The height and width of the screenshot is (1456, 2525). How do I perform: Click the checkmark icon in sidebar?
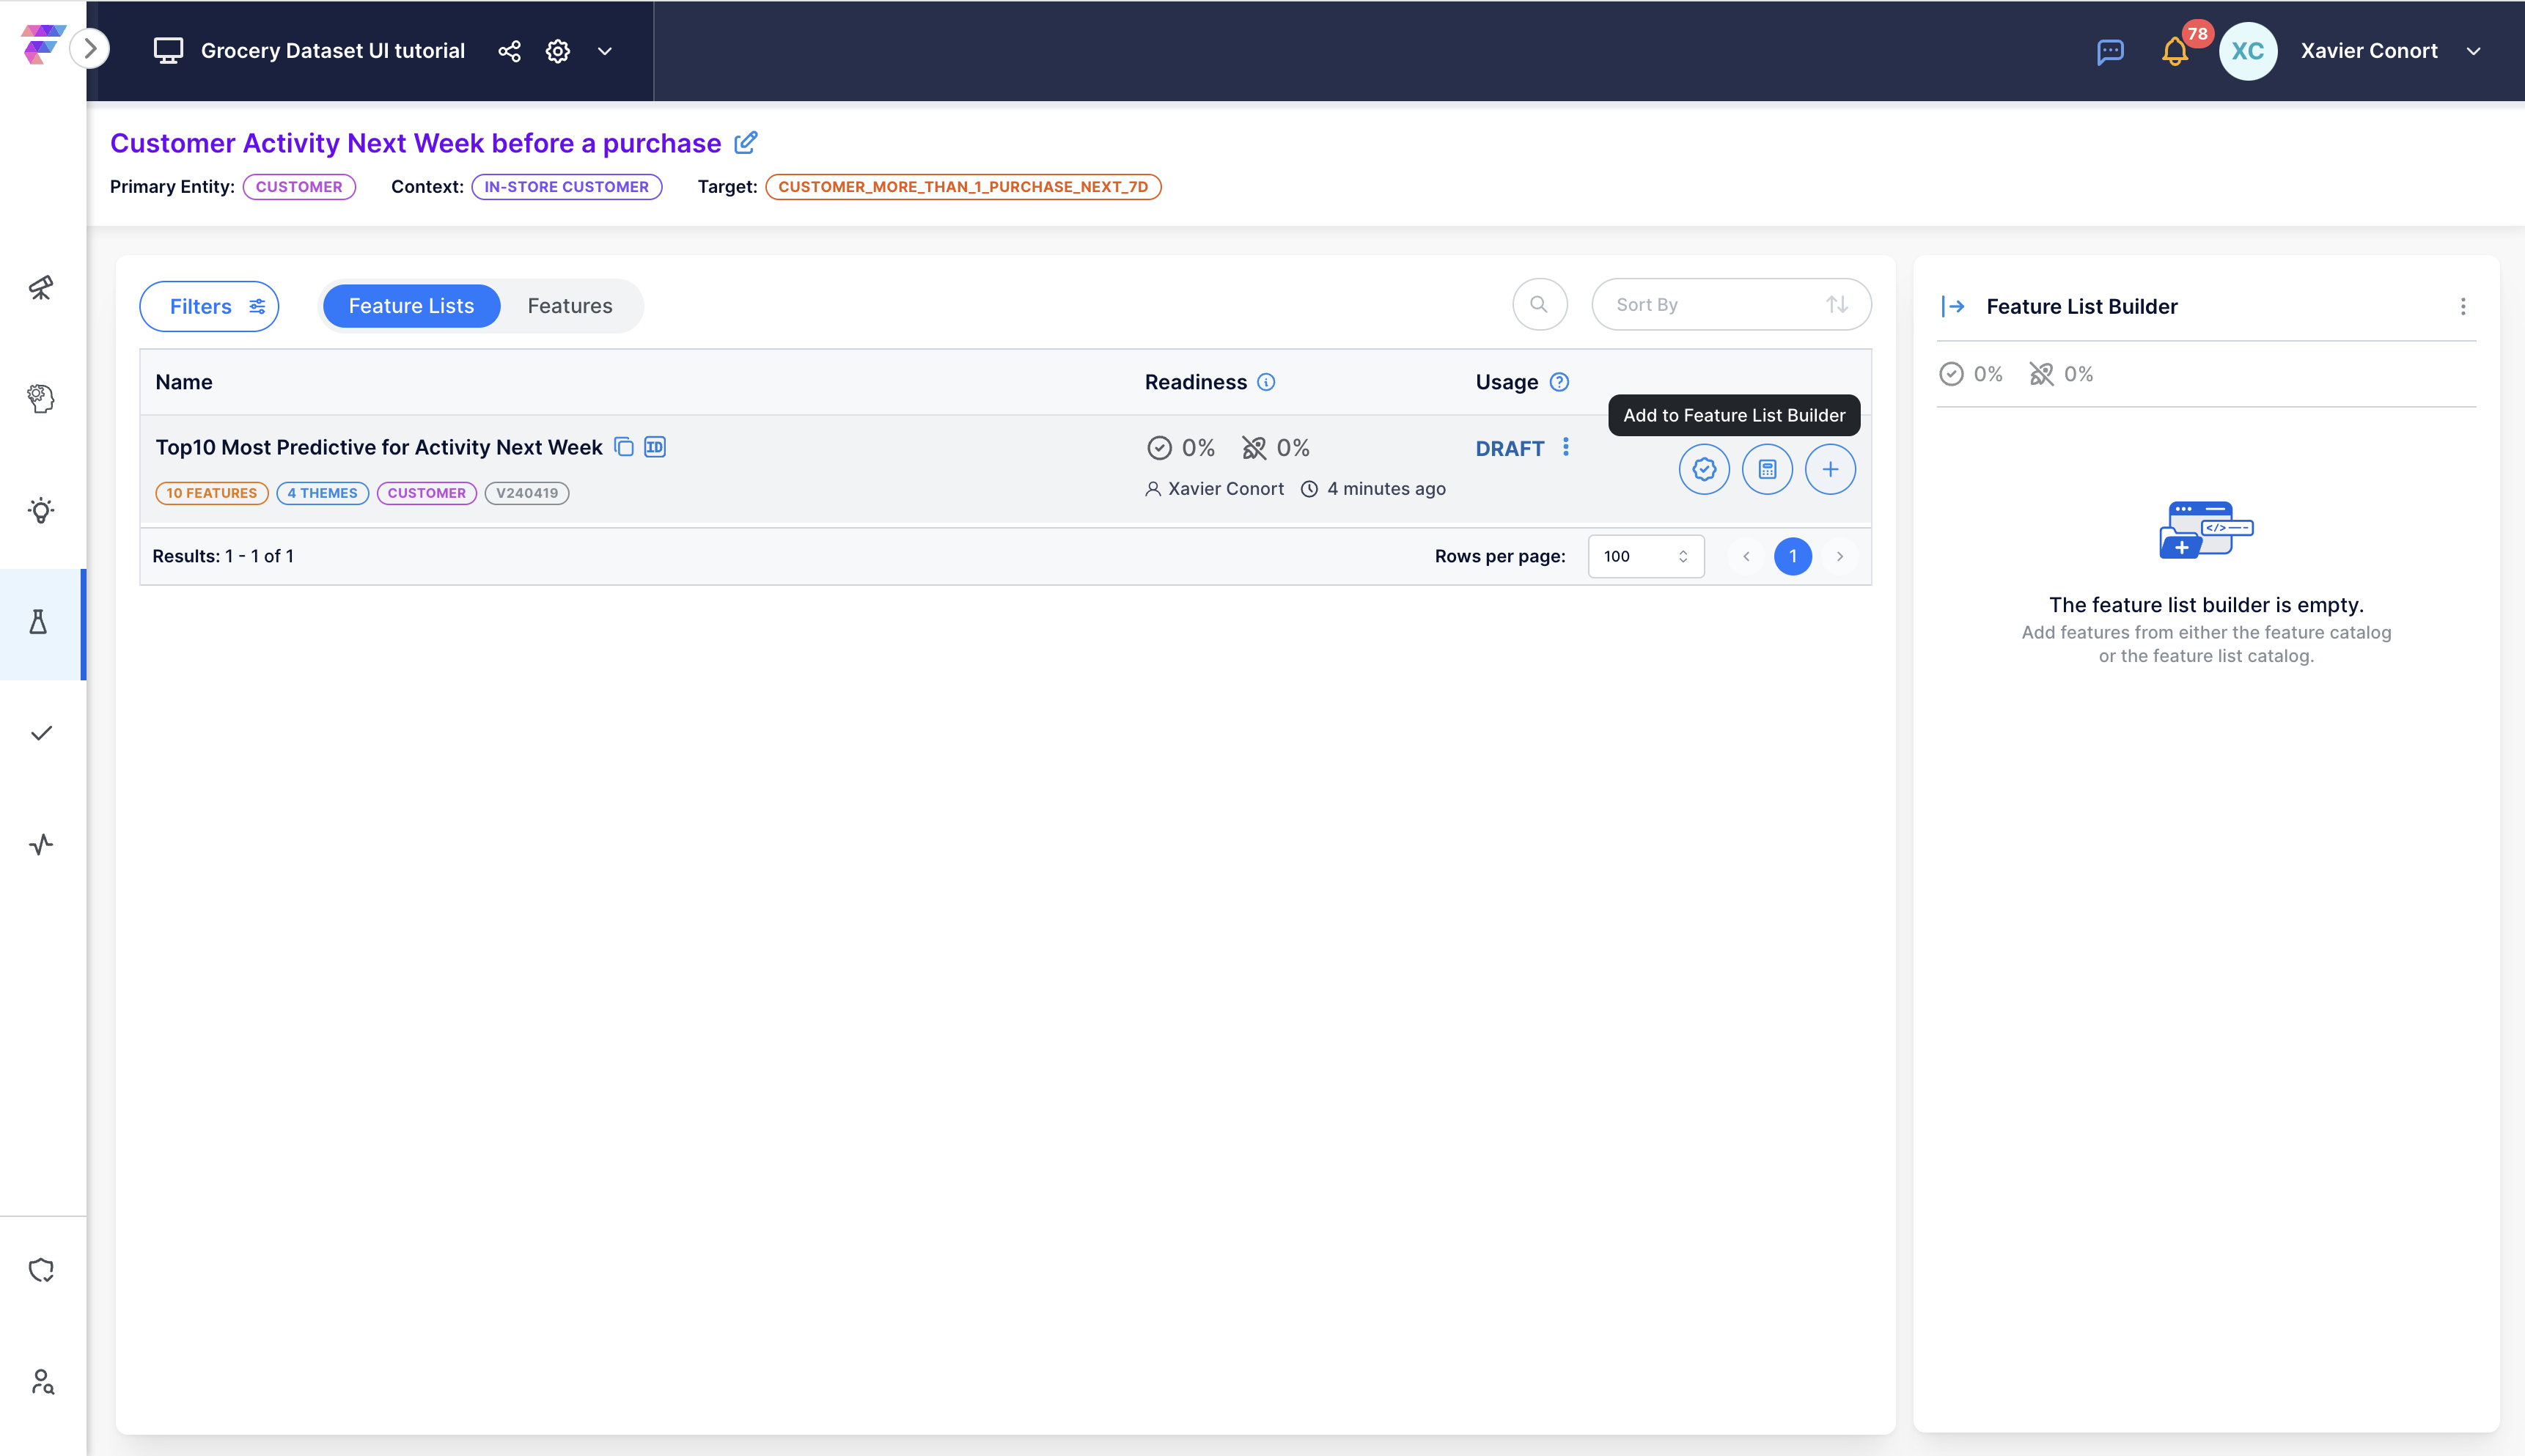41,734
